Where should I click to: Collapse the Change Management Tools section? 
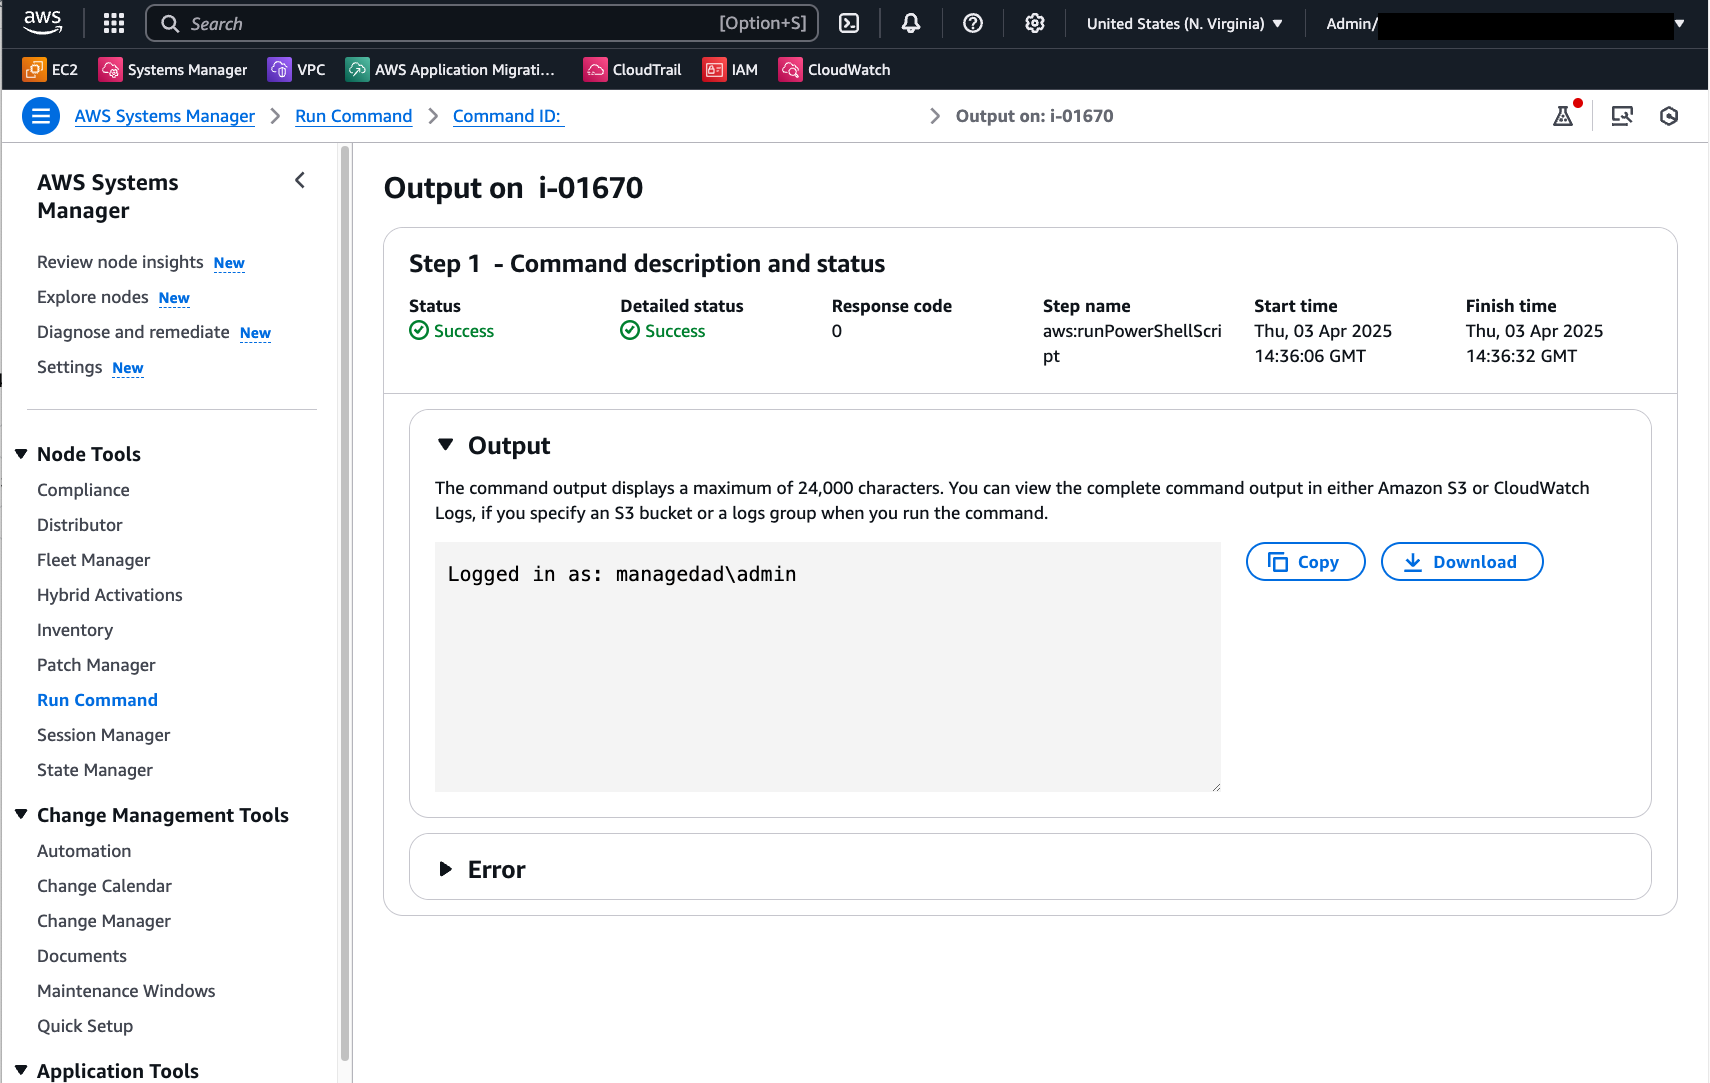click(21, 815)
